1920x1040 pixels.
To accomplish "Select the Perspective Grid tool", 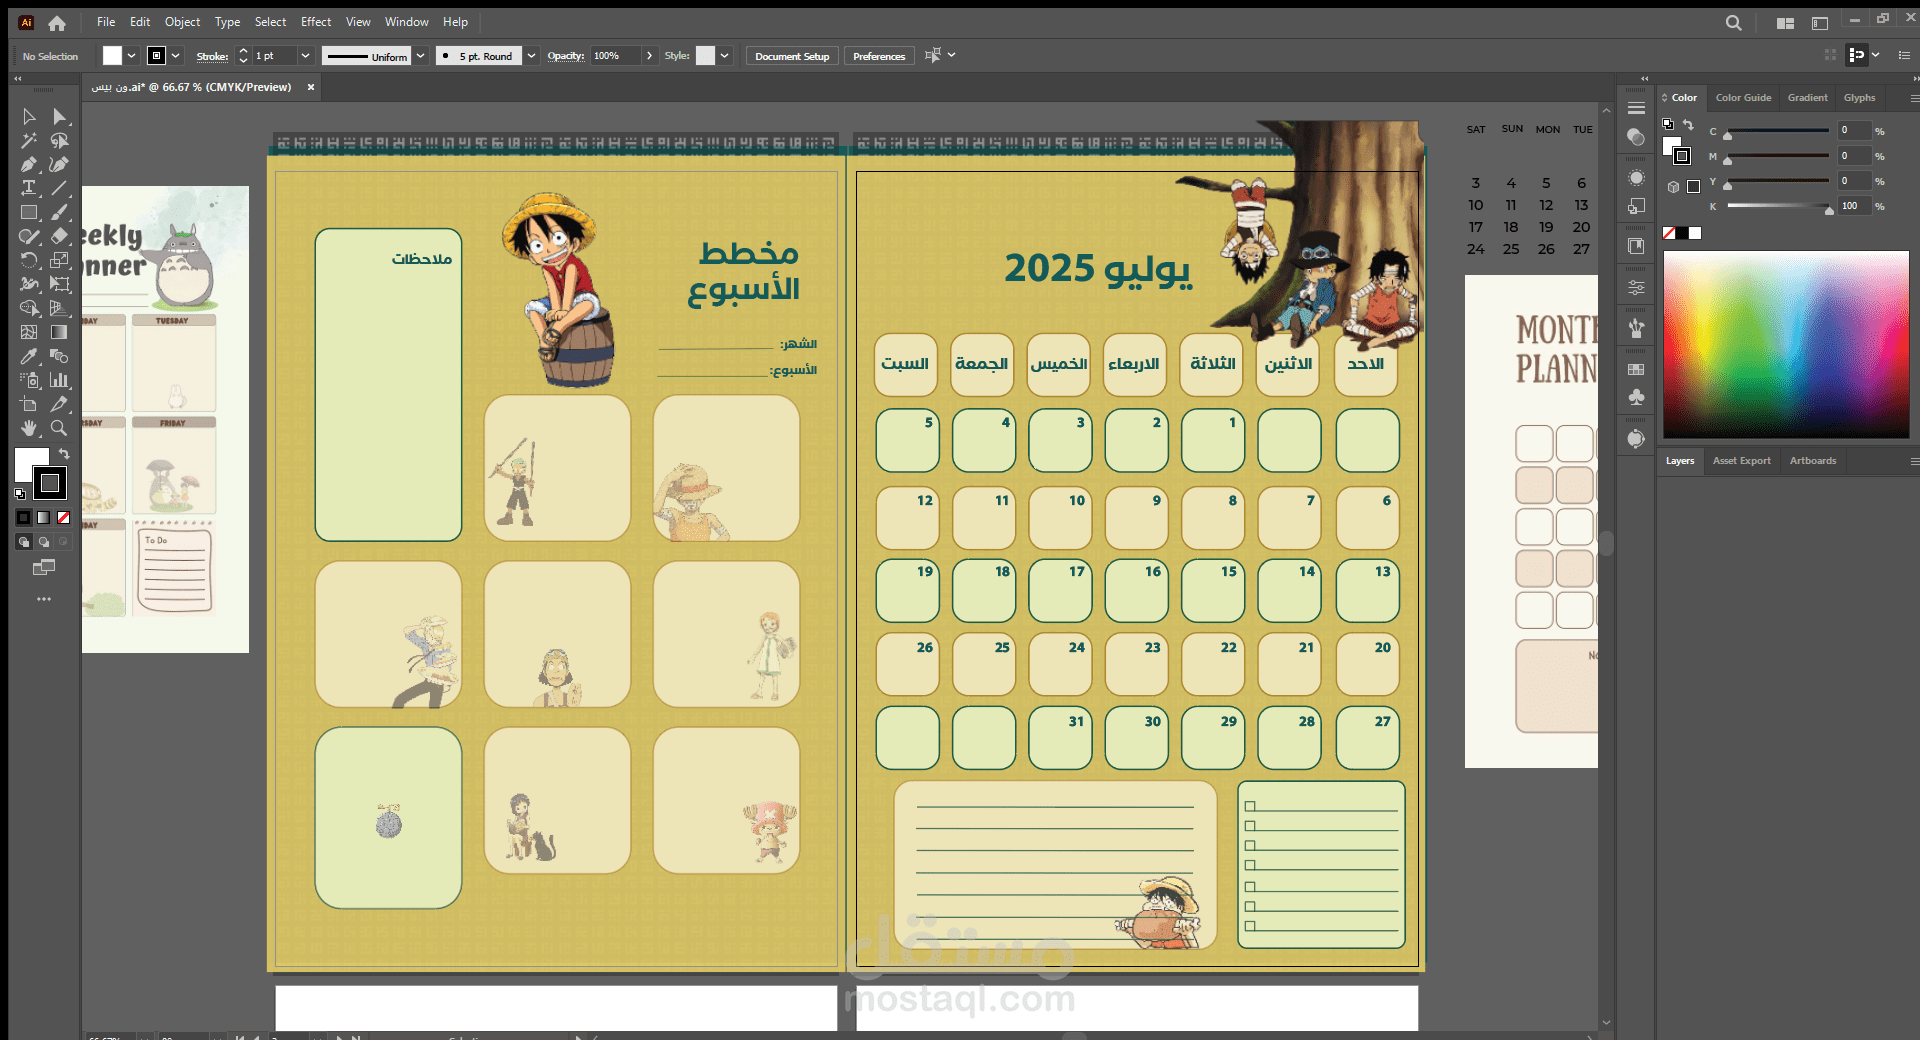I will (60, 308).
